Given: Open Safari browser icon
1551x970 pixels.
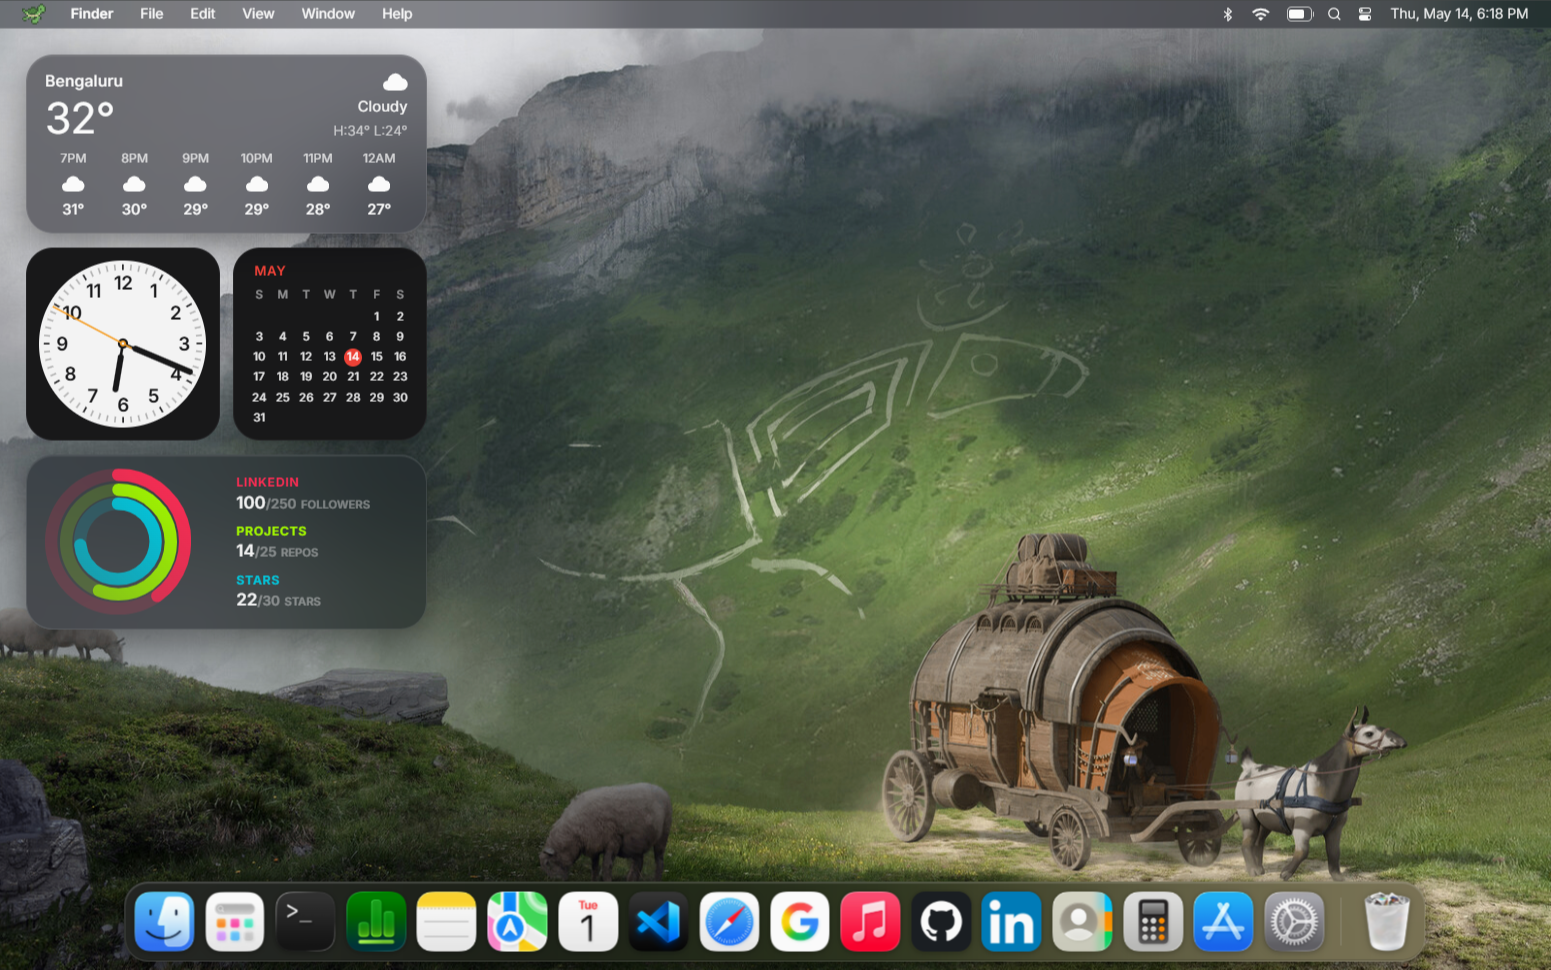Looking at the screenshot, I should pos(729,921).
